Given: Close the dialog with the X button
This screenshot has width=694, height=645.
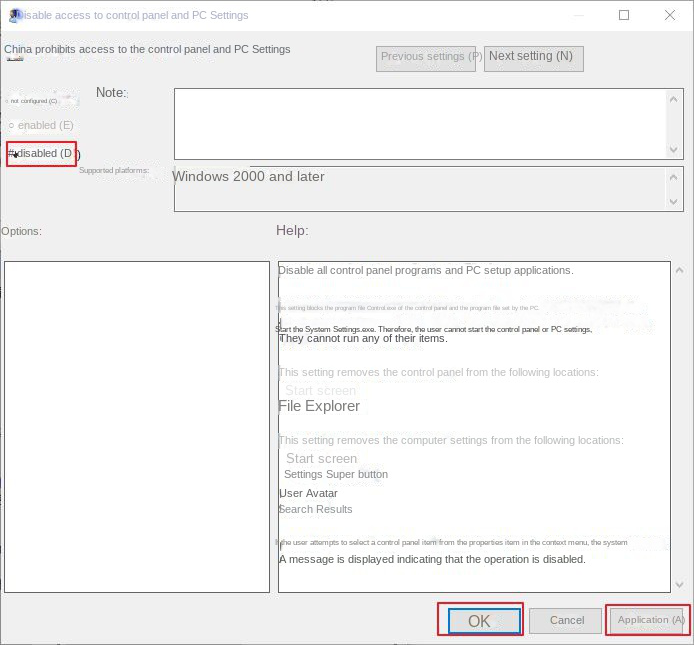Looking at the screenshot, I should pos(670,15).
